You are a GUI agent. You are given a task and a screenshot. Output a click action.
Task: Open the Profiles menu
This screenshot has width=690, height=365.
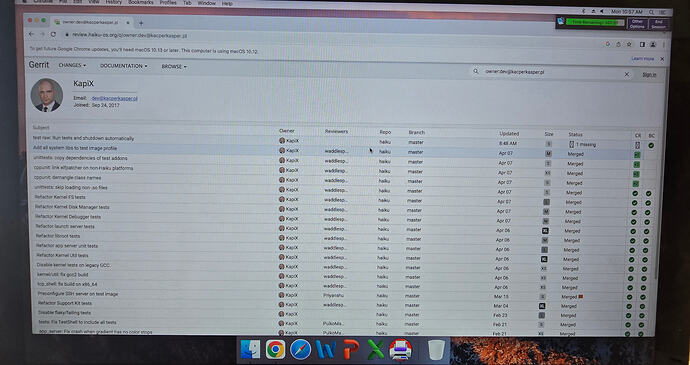[x=168, y=3]
